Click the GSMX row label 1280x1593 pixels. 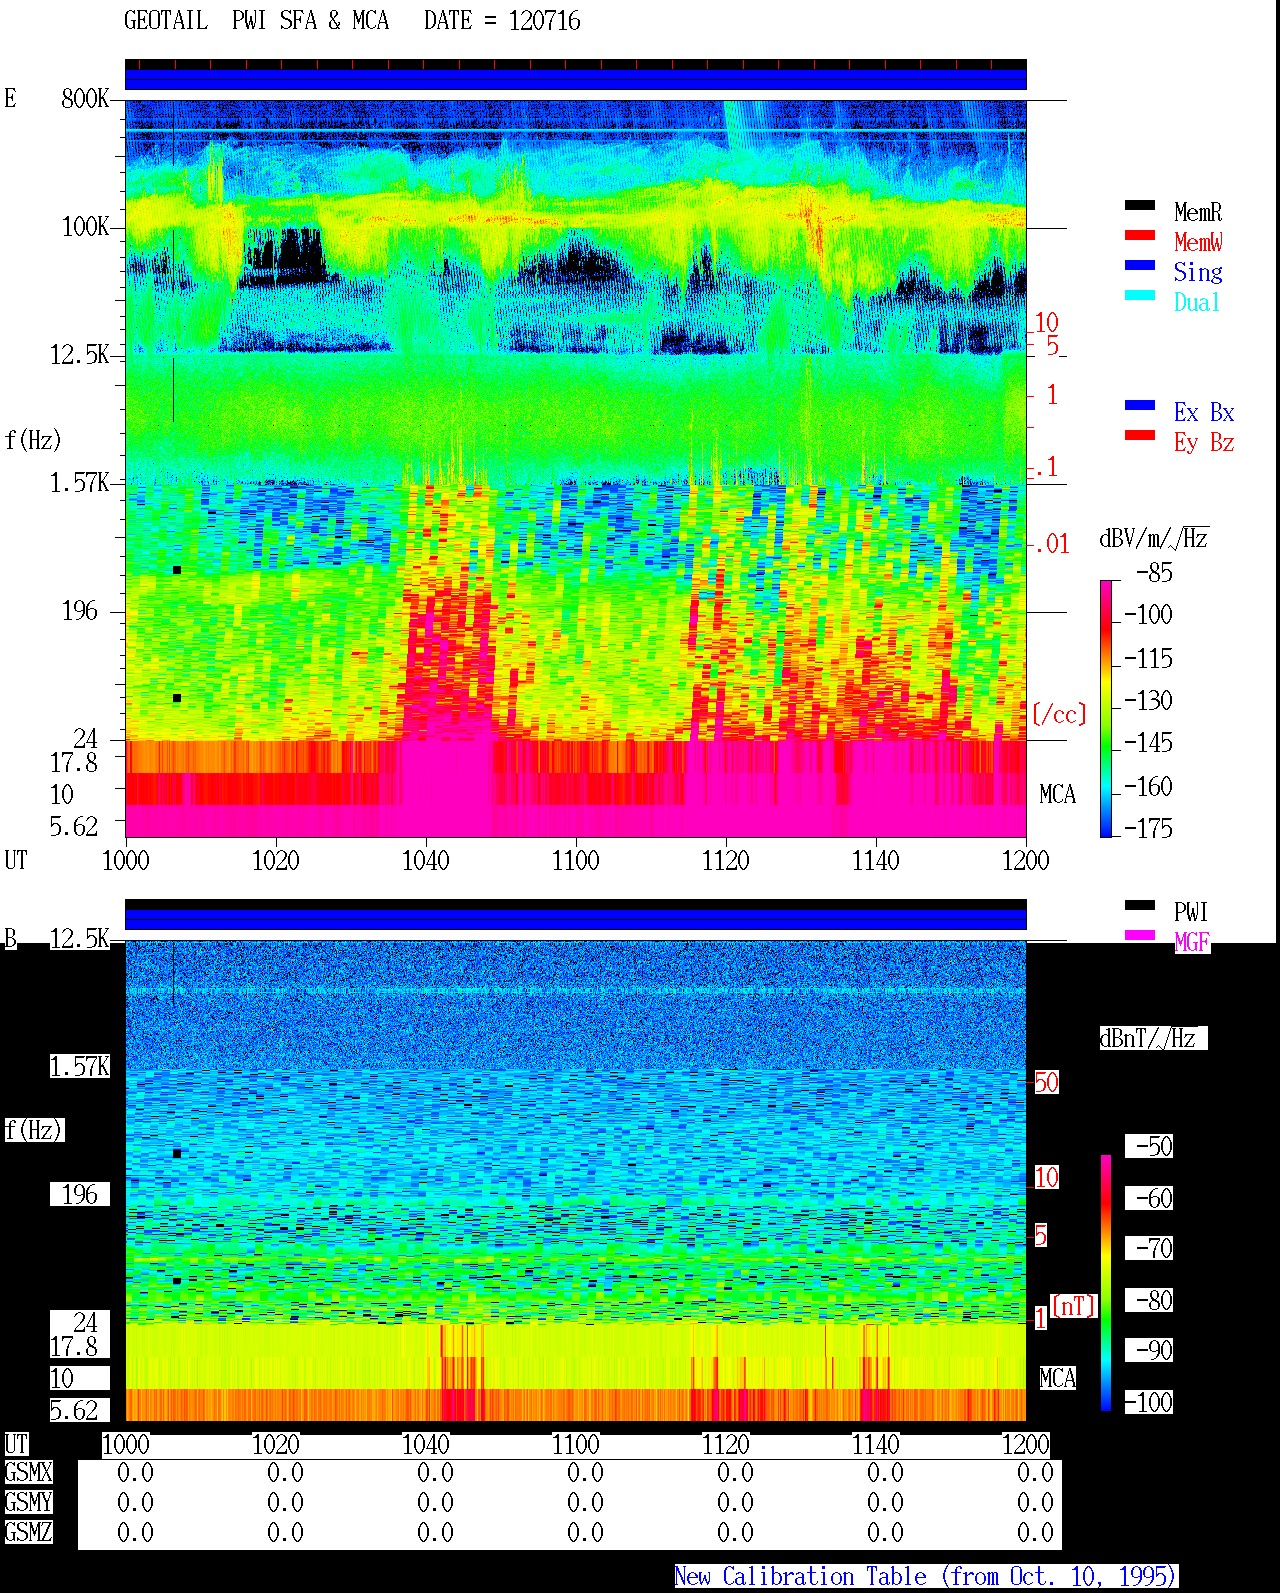28,1473
